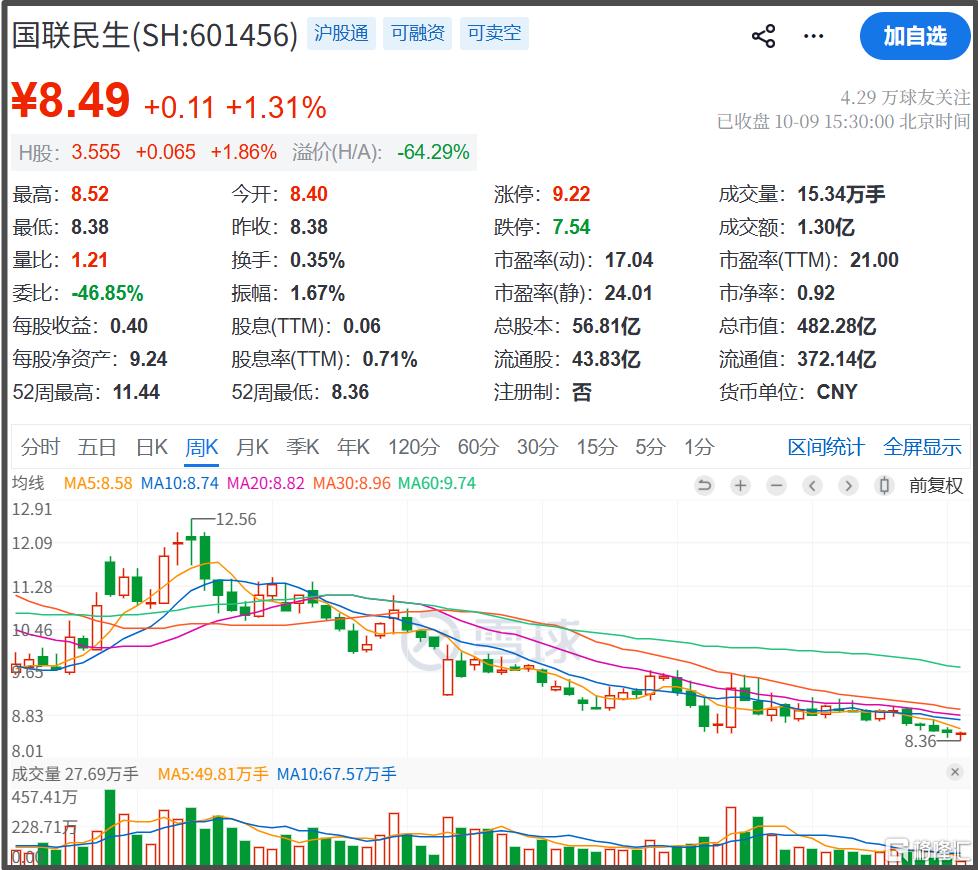Move chart right with next arrow
The width and height of the screenshot is (978, 870).
(848, 485)
